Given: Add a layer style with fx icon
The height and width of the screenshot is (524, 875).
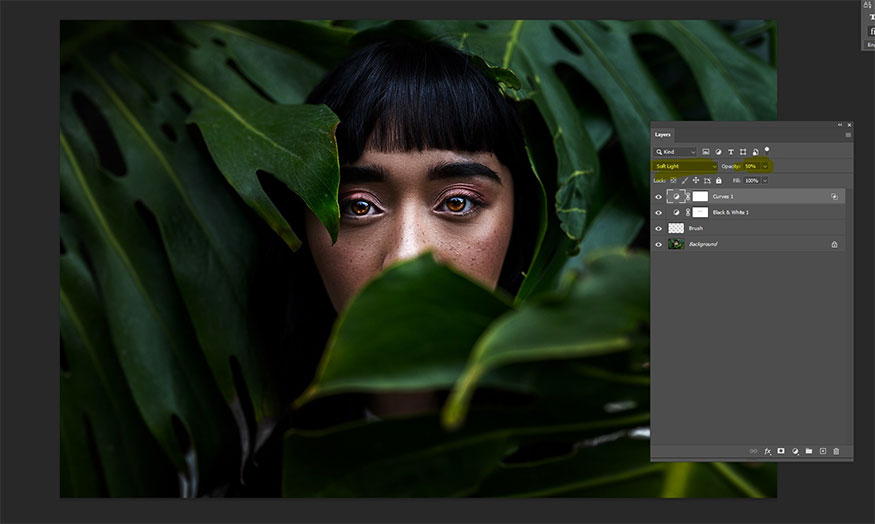Looking at the screenshot, I should click(x=767, y=451).
